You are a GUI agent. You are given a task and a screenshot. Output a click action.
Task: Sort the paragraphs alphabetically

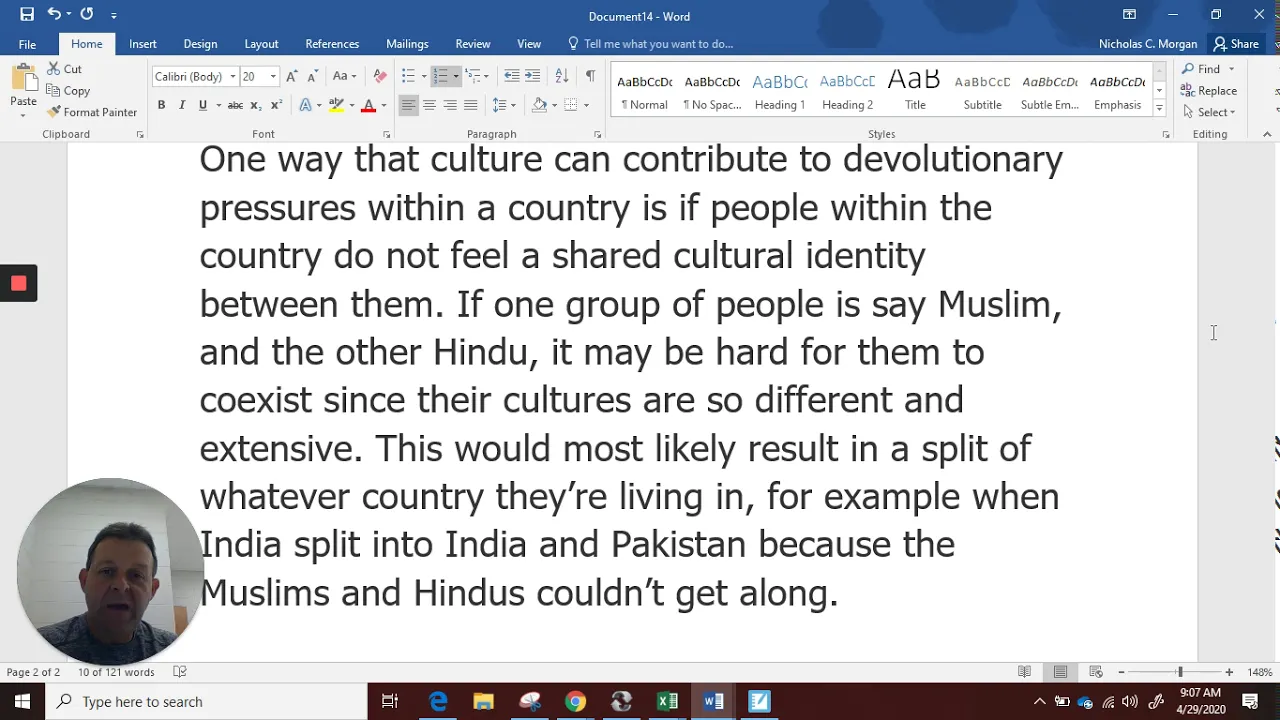(x=562, y=77)
